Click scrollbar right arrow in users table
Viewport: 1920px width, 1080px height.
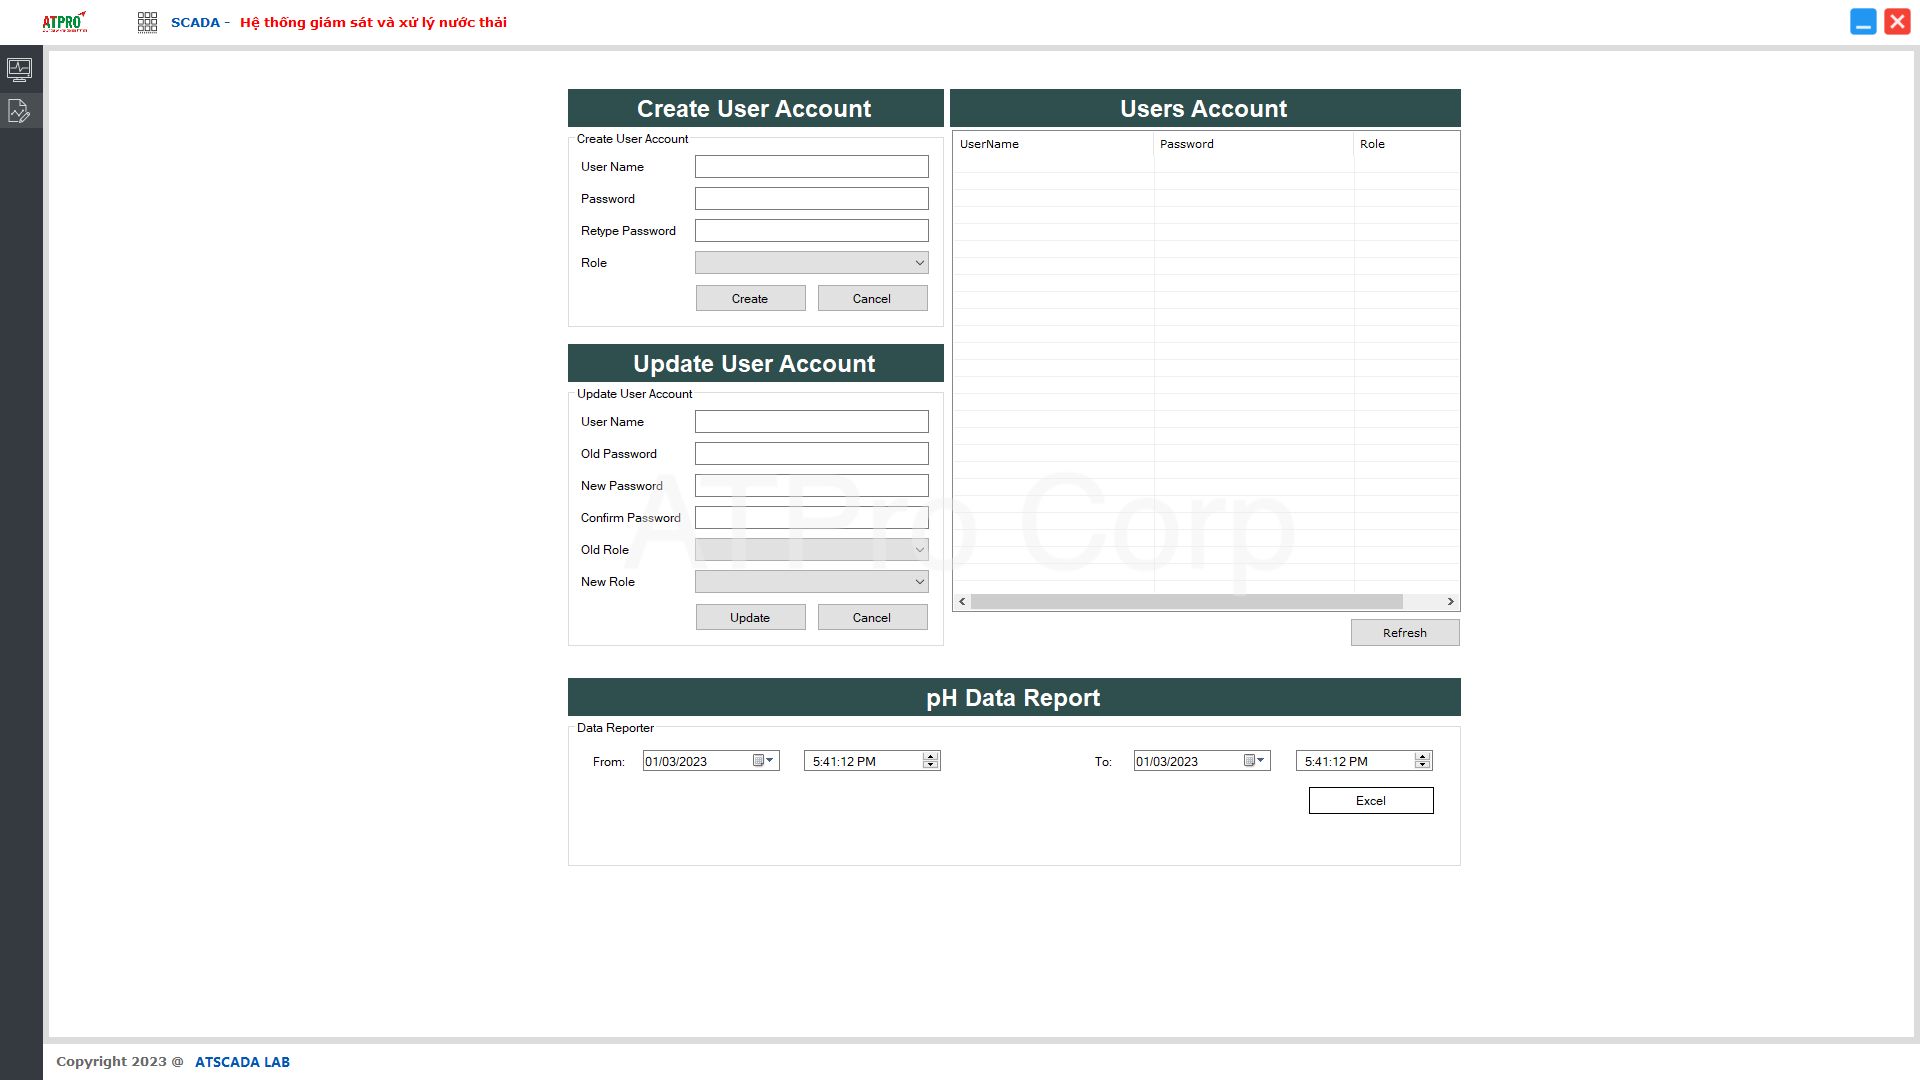pyautogui.click(x=1450, y=601)
